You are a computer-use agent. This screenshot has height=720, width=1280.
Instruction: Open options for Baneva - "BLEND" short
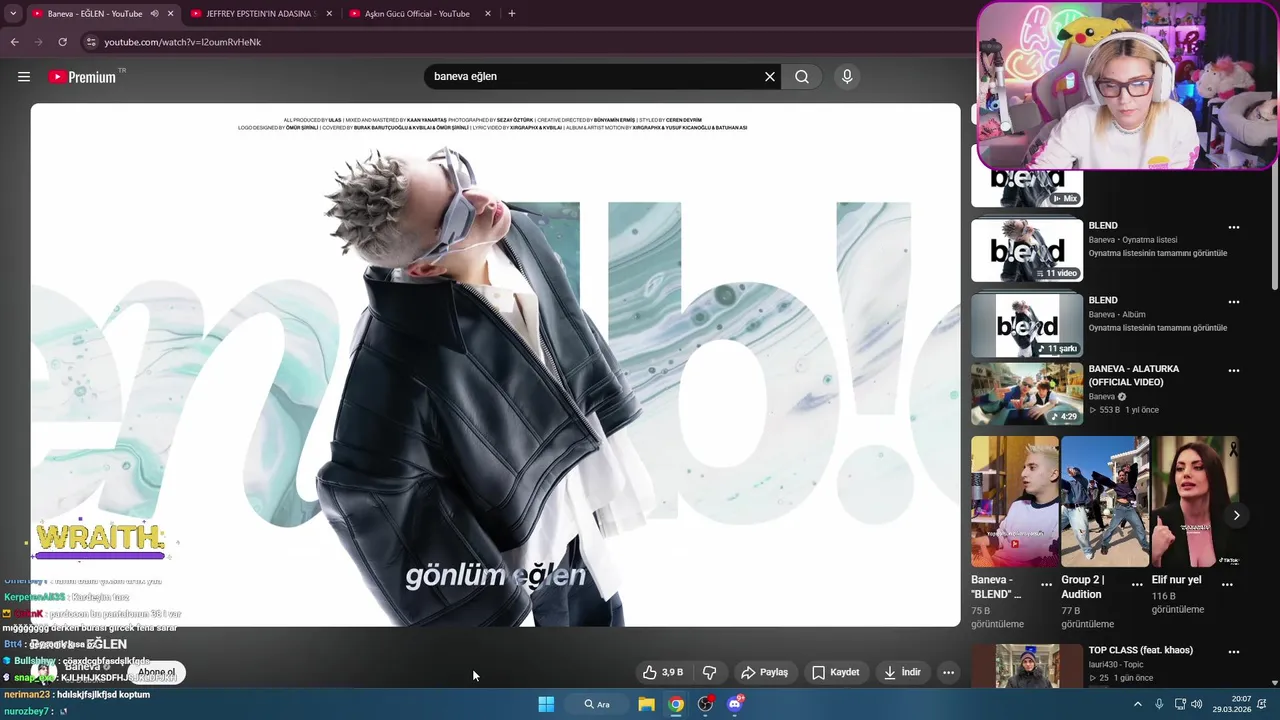(1047, 584)
